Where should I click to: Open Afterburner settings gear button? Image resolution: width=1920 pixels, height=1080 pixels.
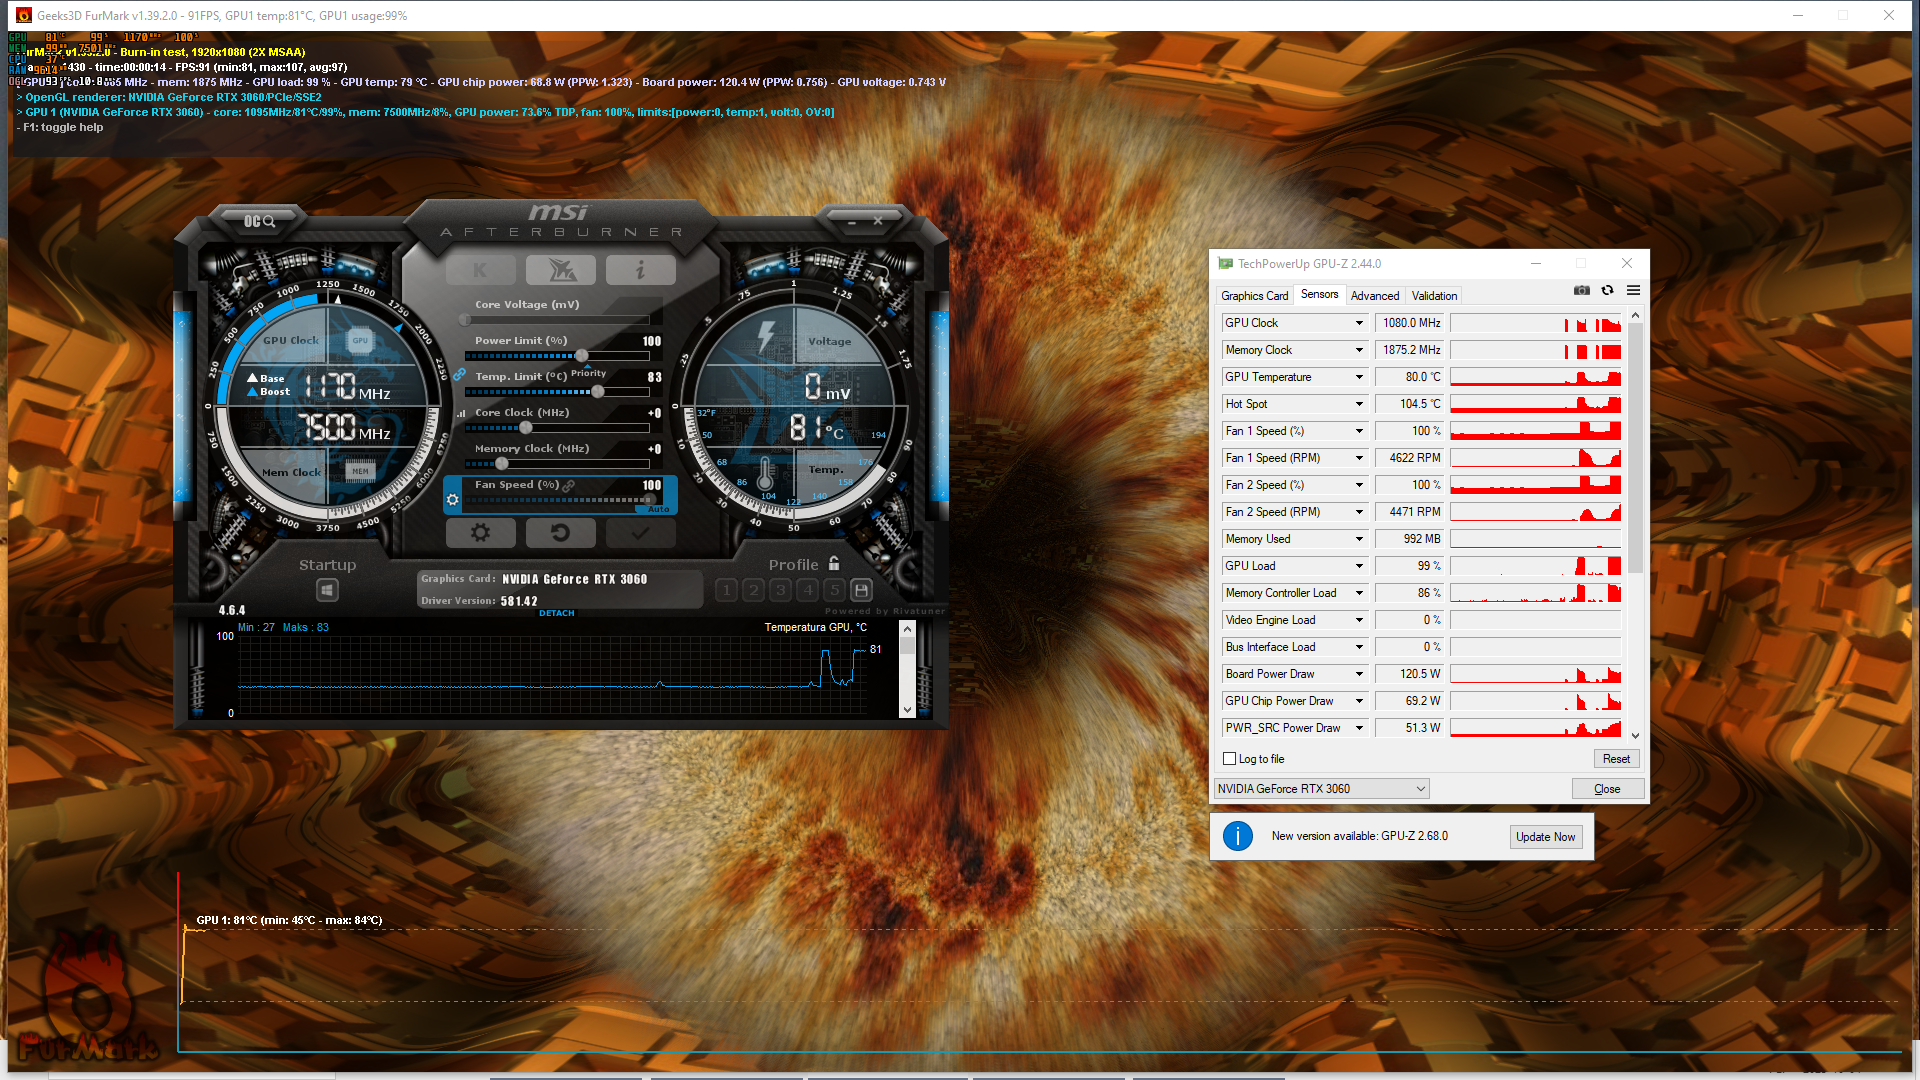480,533
